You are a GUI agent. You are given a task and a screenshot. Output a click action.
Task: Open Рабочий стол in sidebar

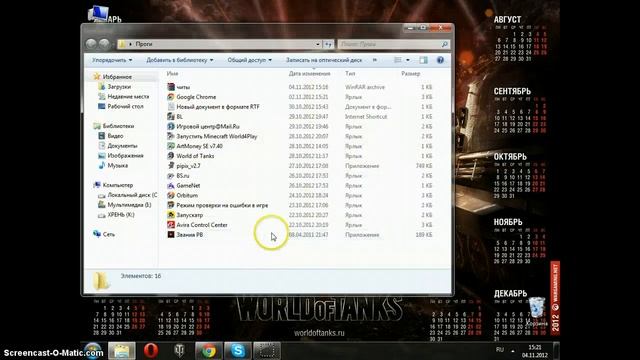point(125,106)
